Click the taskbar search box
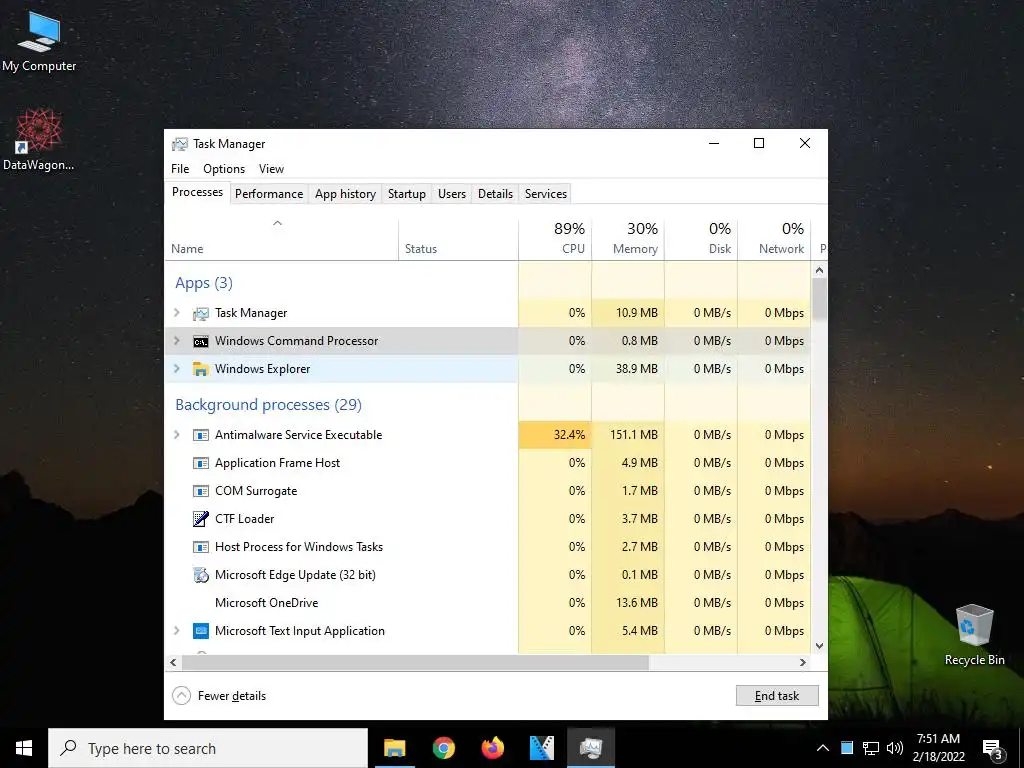1024x768 pixels. pos(208,748)
